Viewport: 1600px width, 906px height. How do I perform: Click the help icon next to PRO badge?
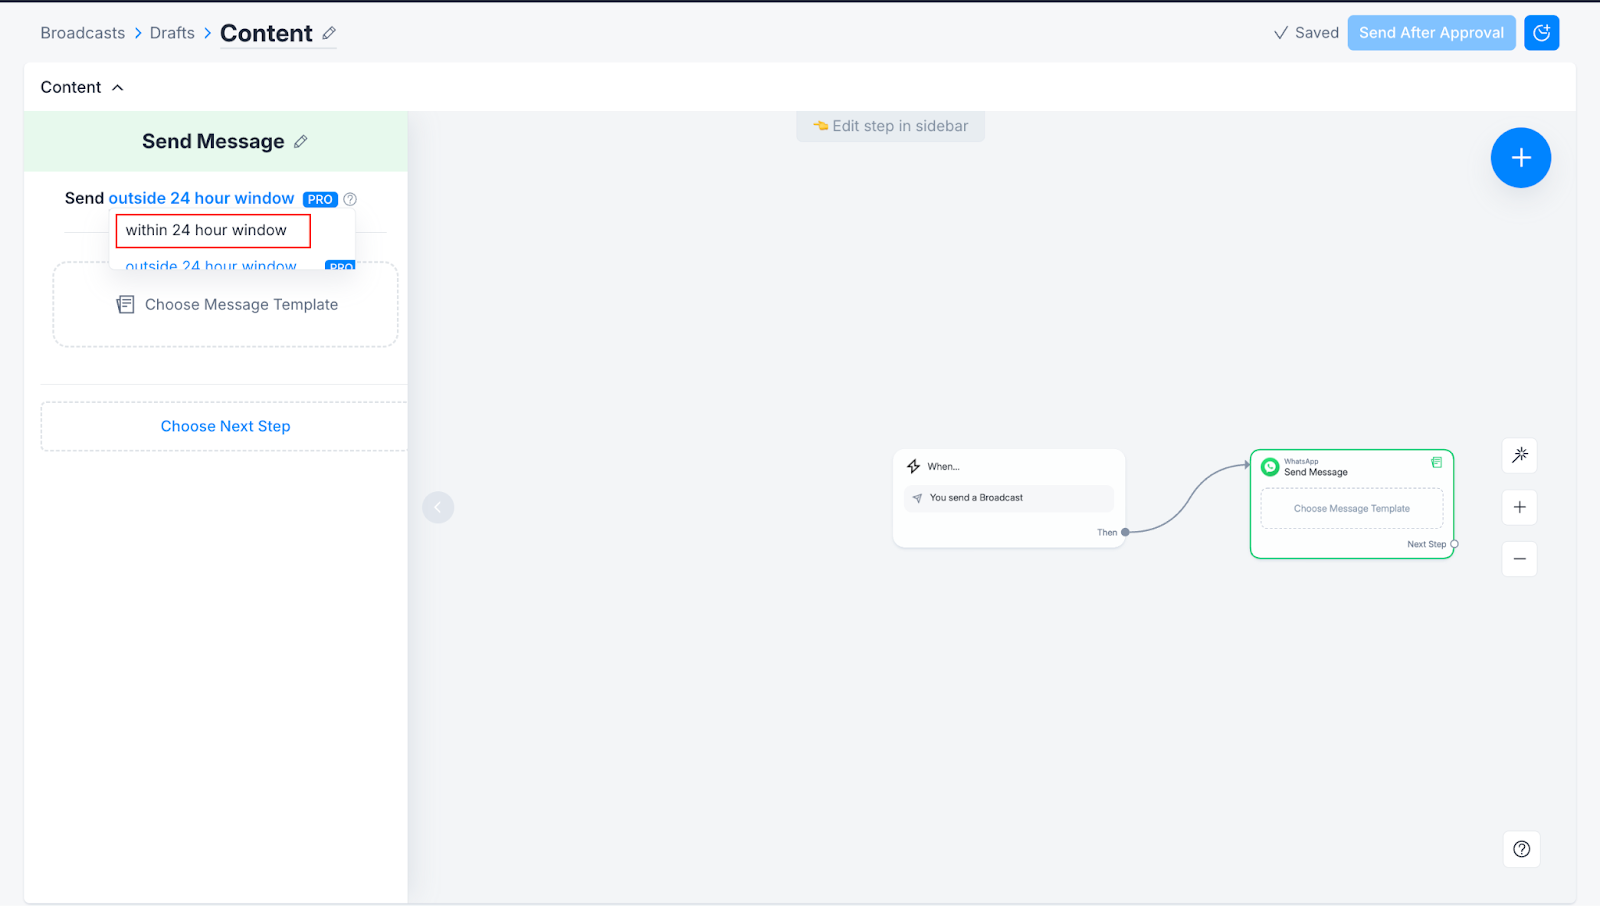pyautogui.click(x=350, y=199)
